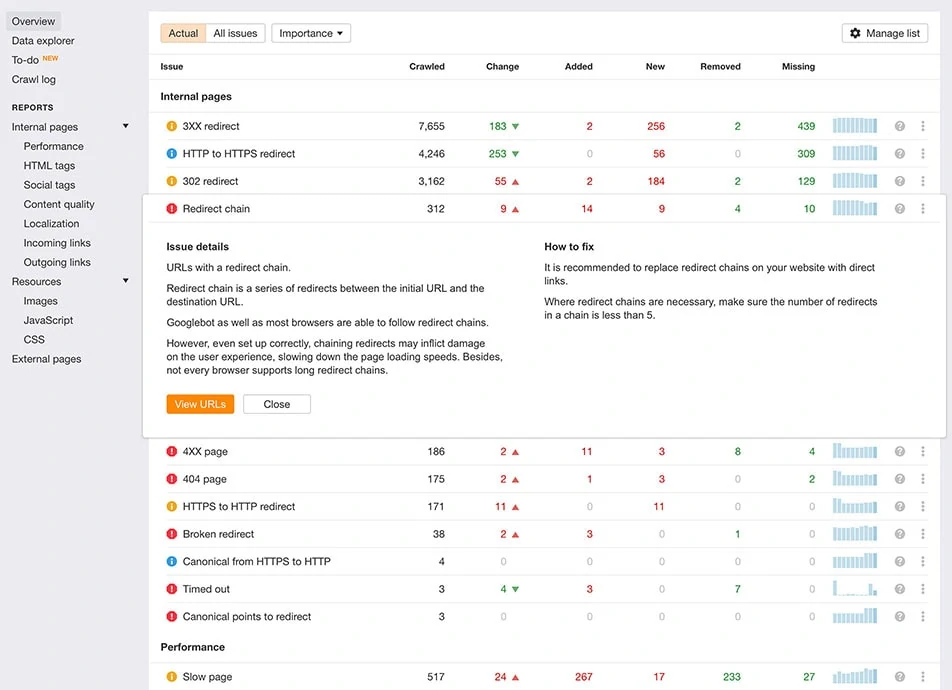Open the Importance dropdown
This screenshot has width=952, height=690.
click(311, 33)
